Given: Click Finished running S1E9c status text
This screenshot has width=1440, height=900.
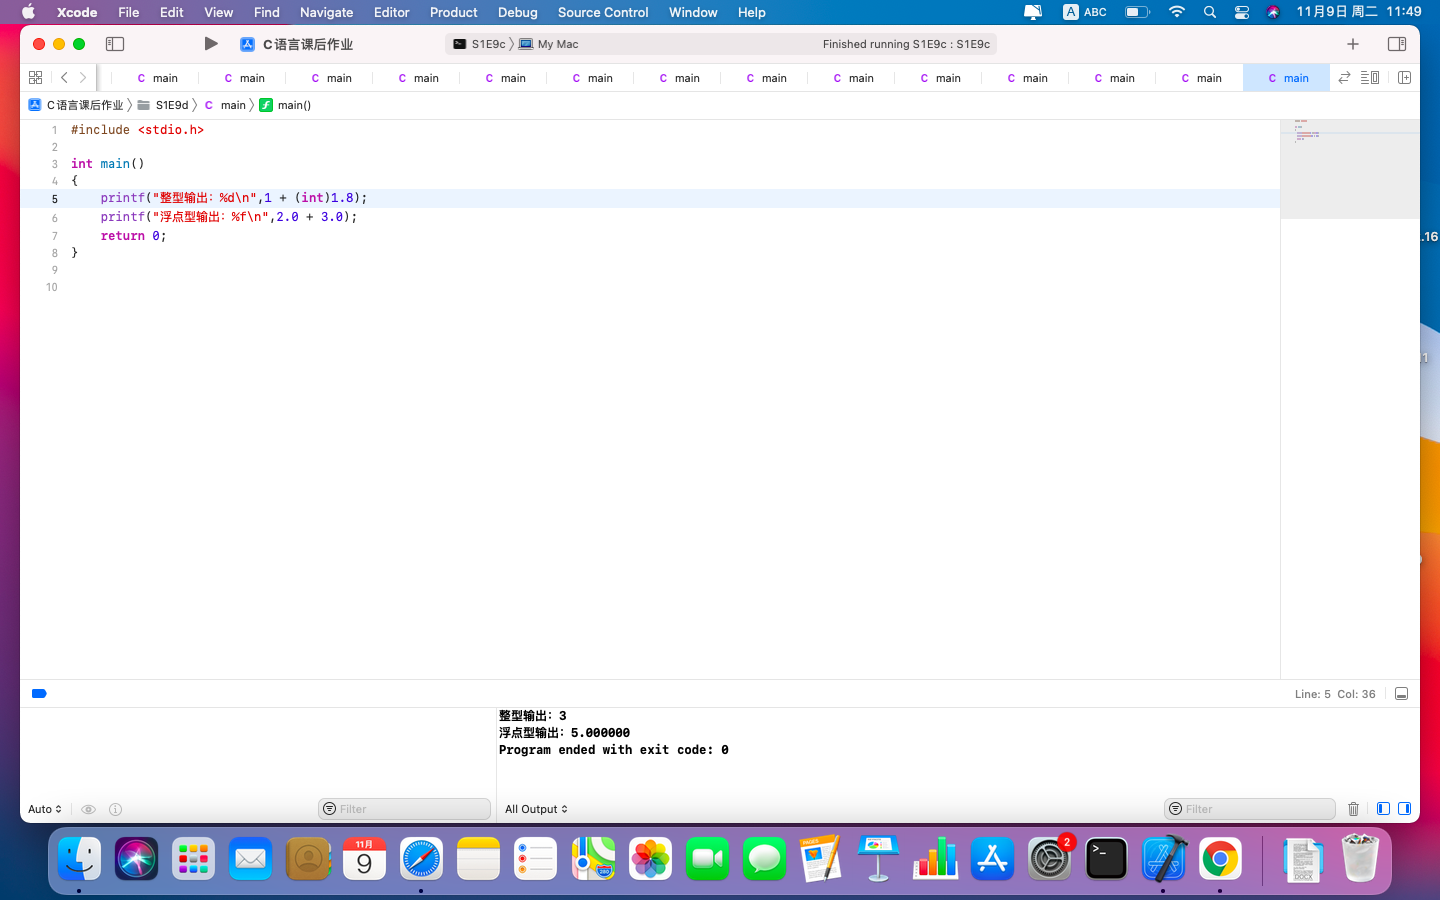Looking at the screenshot, I should [906, 44].
